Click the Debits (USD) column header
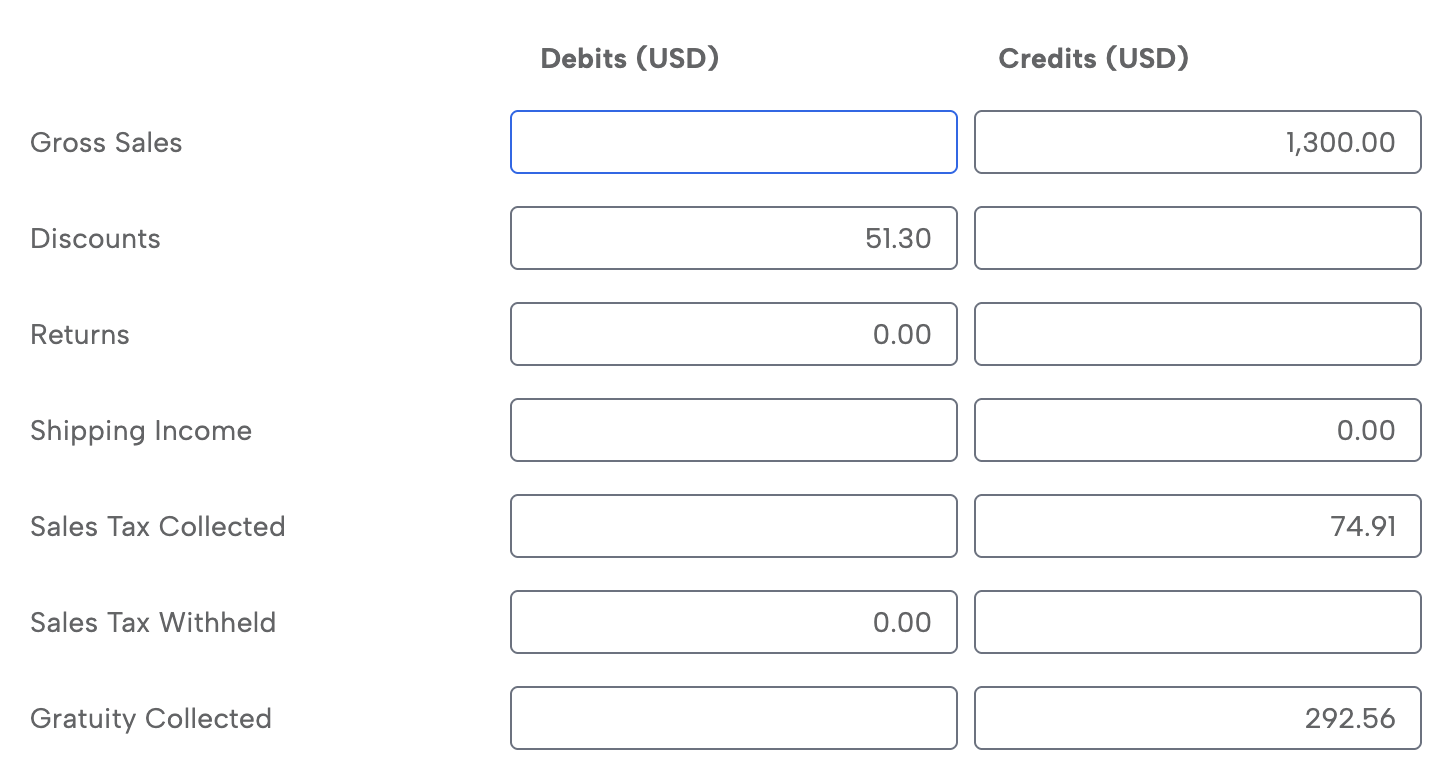Viewport: 1434px width, 770px height. click(x=629, y=59)
